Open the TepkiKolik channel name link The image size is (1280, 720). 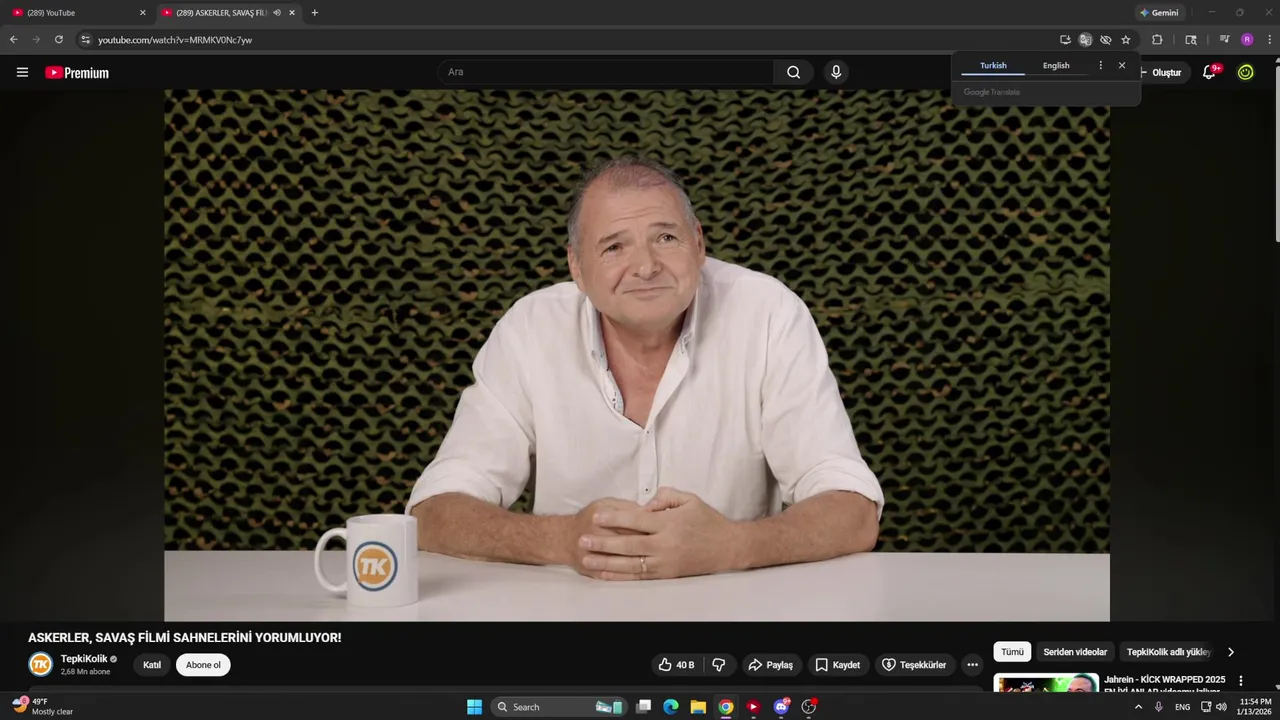[84, 659]
